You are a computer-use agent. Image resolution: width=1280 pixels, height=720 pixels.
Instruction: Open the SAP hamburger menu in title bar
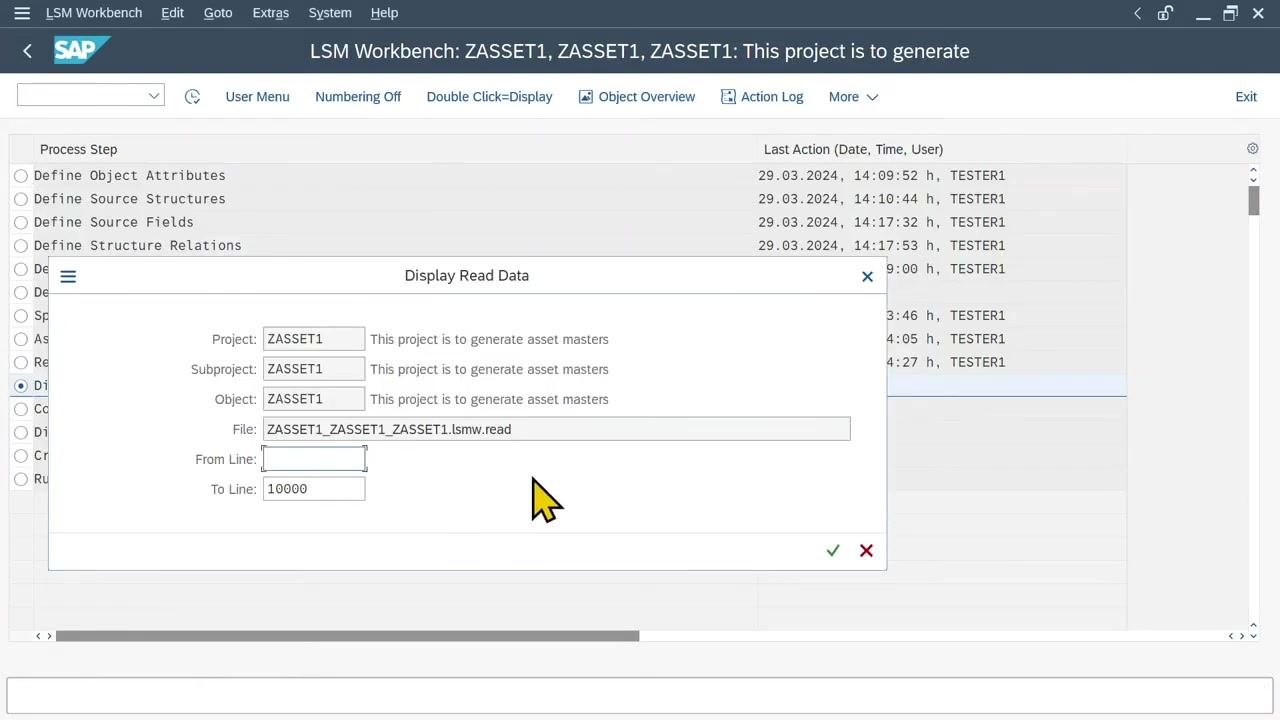click(x=22, y=13)
